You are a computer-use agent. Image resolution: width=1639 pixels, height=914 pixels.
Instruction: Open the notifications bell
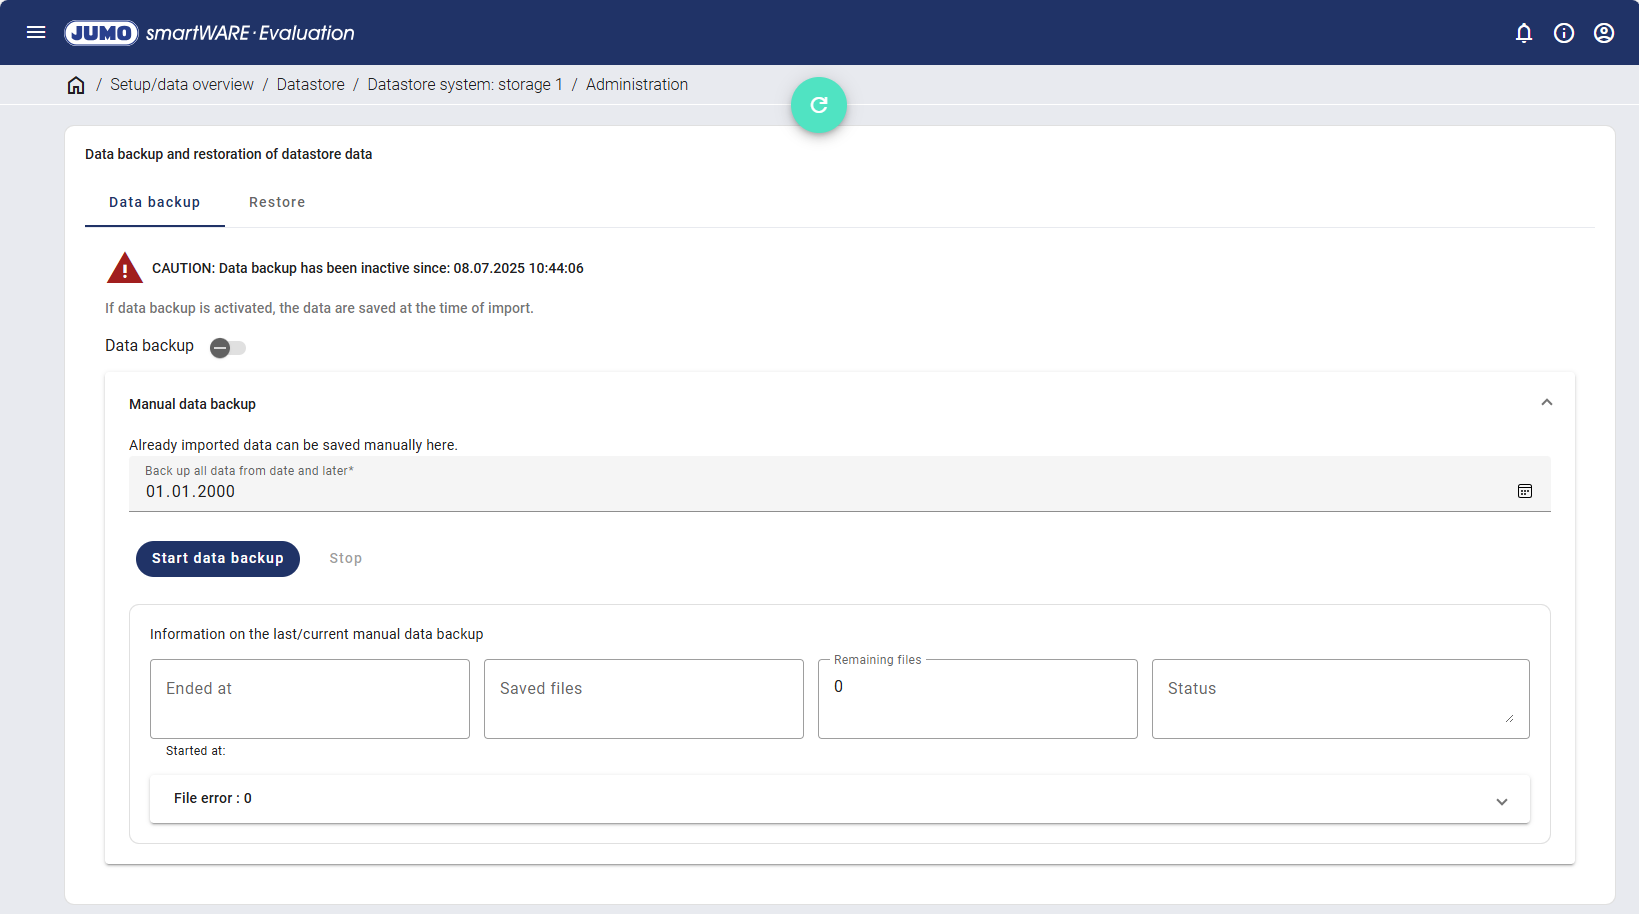[1523, 33]
